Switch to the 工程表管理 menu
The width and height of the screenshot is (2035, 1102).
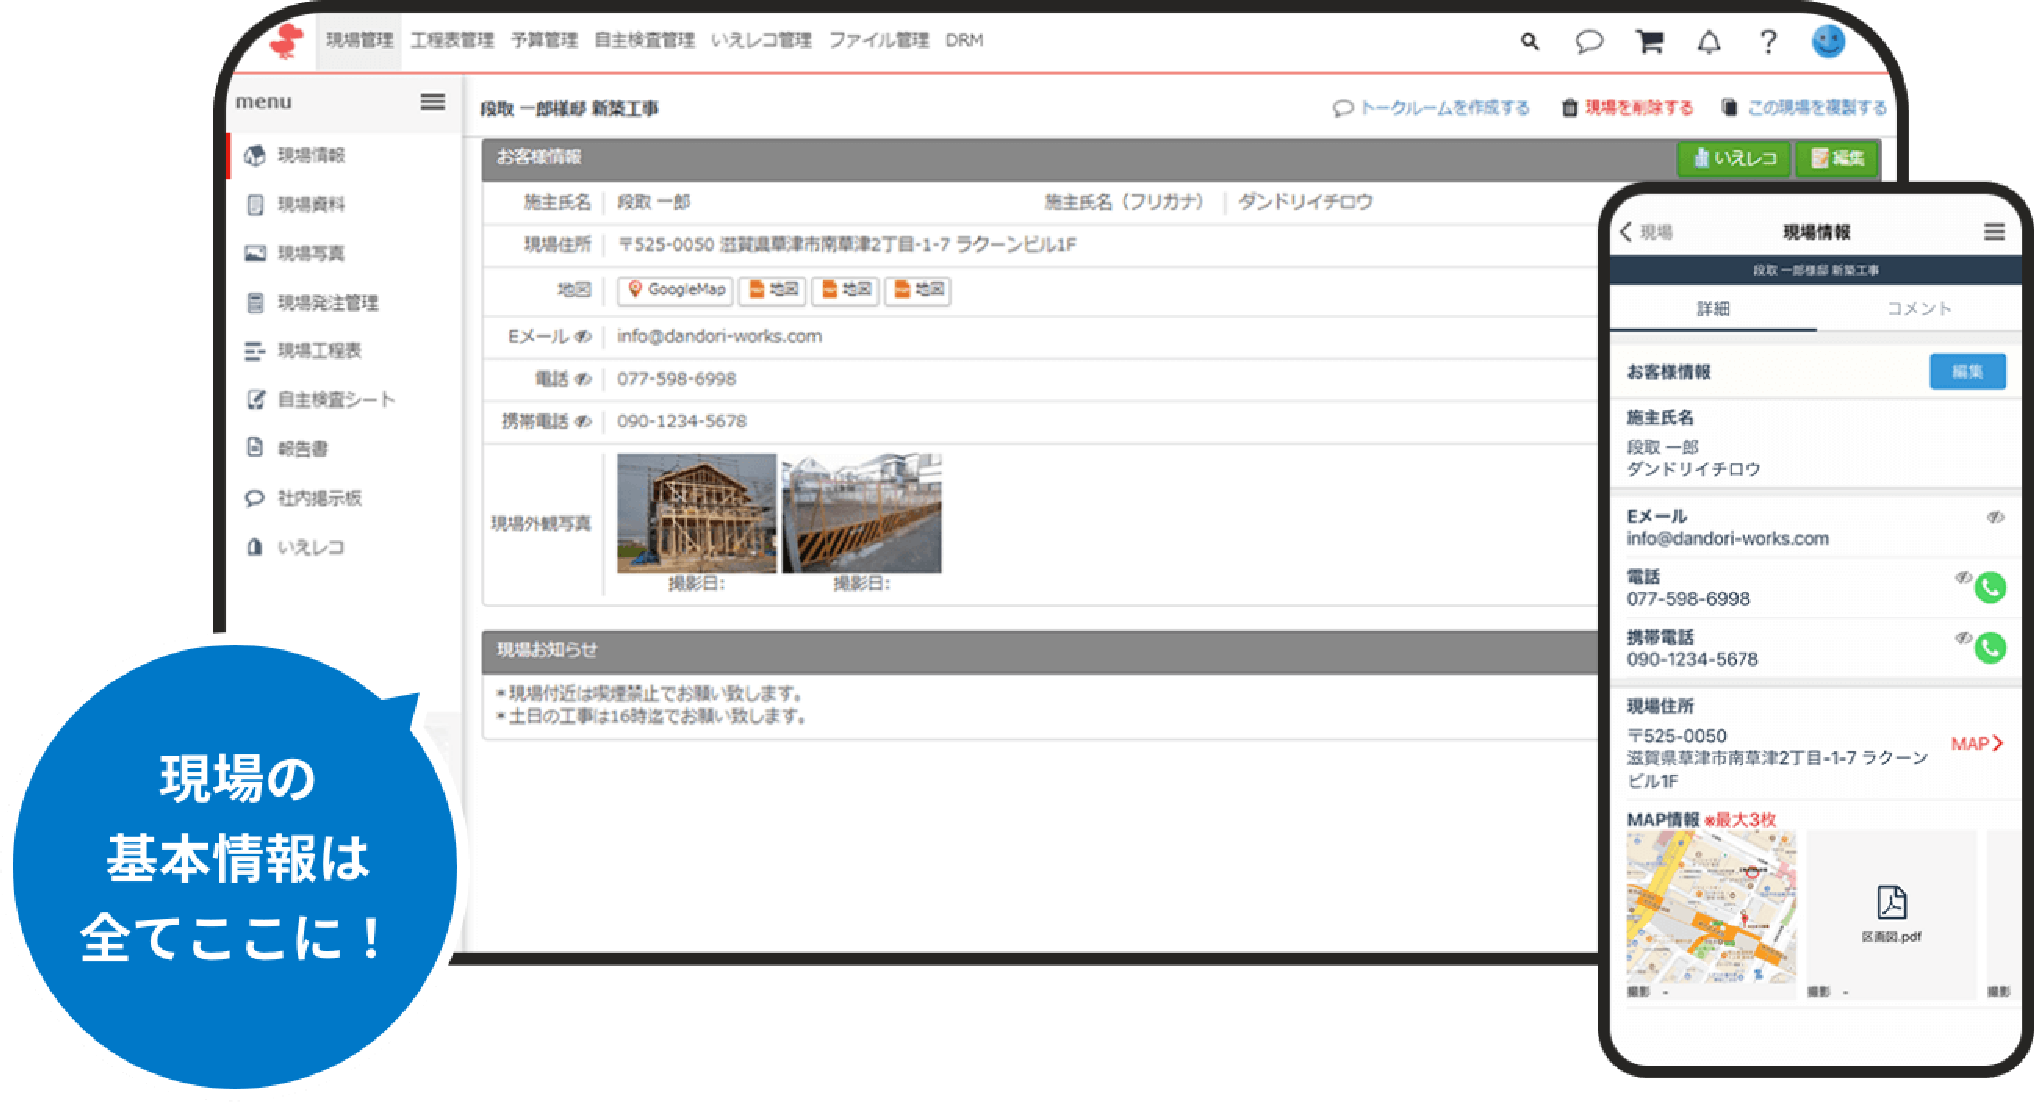pos(452,41)
